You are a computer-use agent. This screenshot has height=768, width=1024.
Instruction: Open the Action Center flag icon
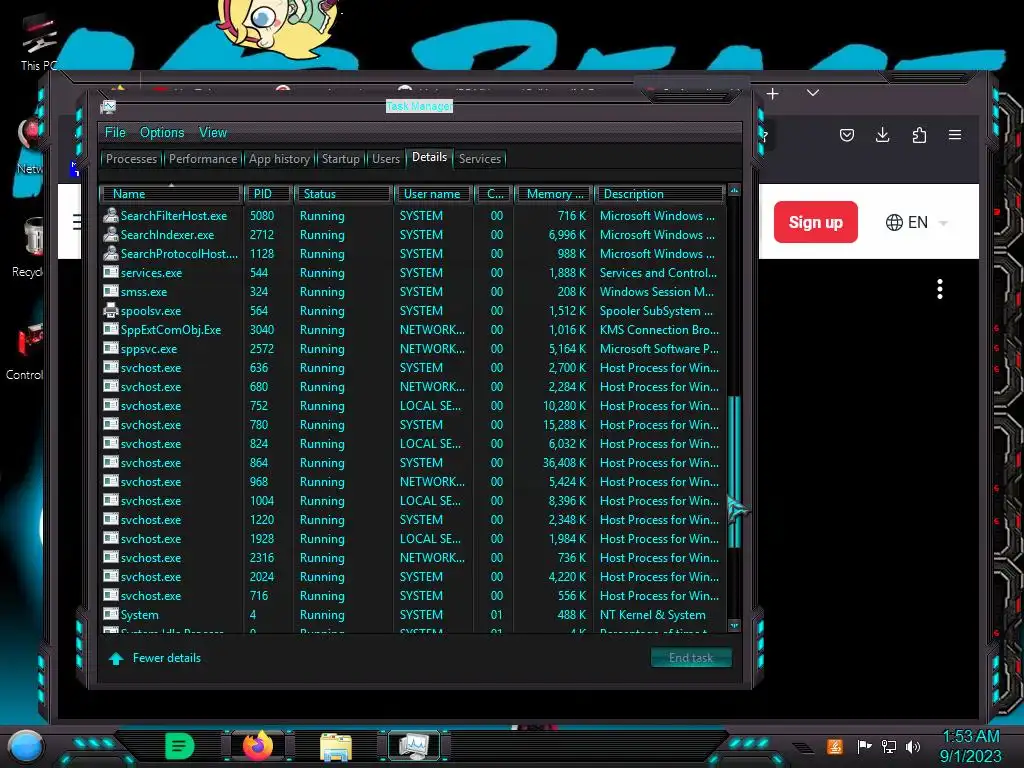pyautogui.click(x=864, y=746)
